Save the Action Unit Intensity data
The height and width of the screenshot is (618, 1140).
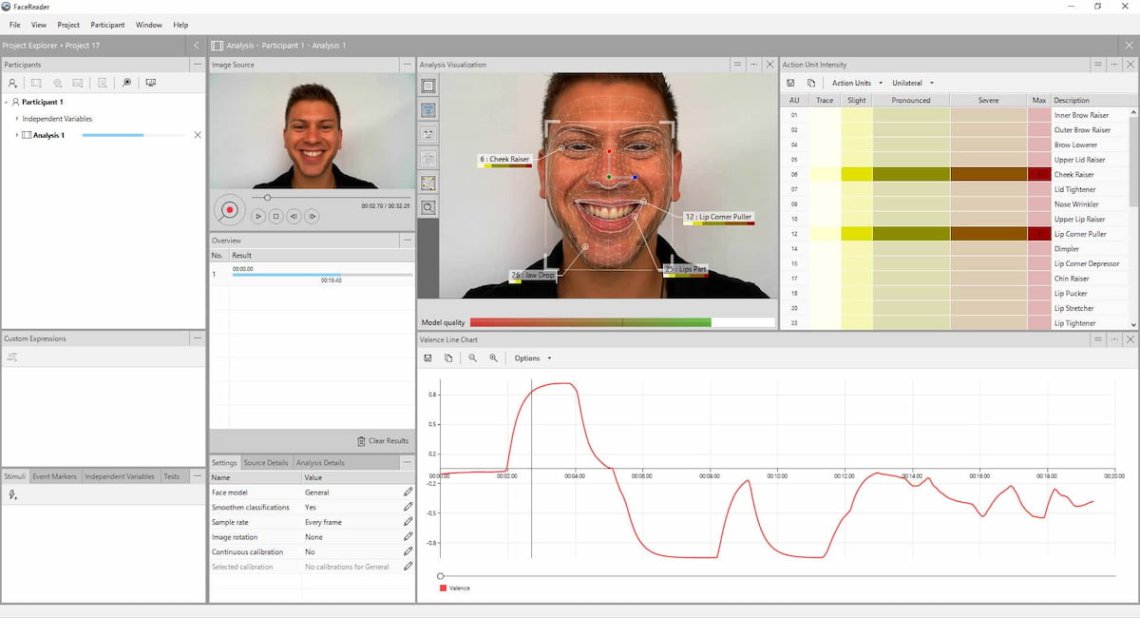point(791,83)
